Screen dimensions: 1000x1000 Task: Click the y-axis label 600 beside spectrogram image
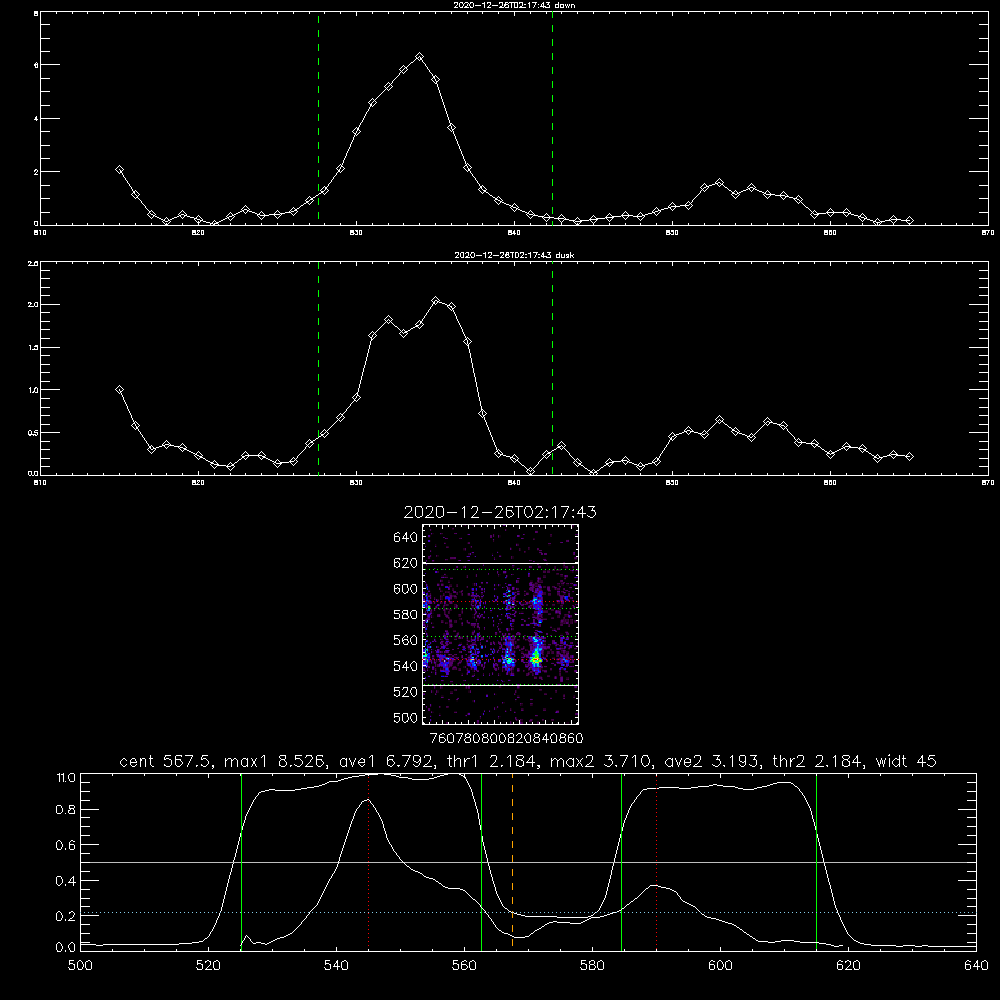pos(406,589)
